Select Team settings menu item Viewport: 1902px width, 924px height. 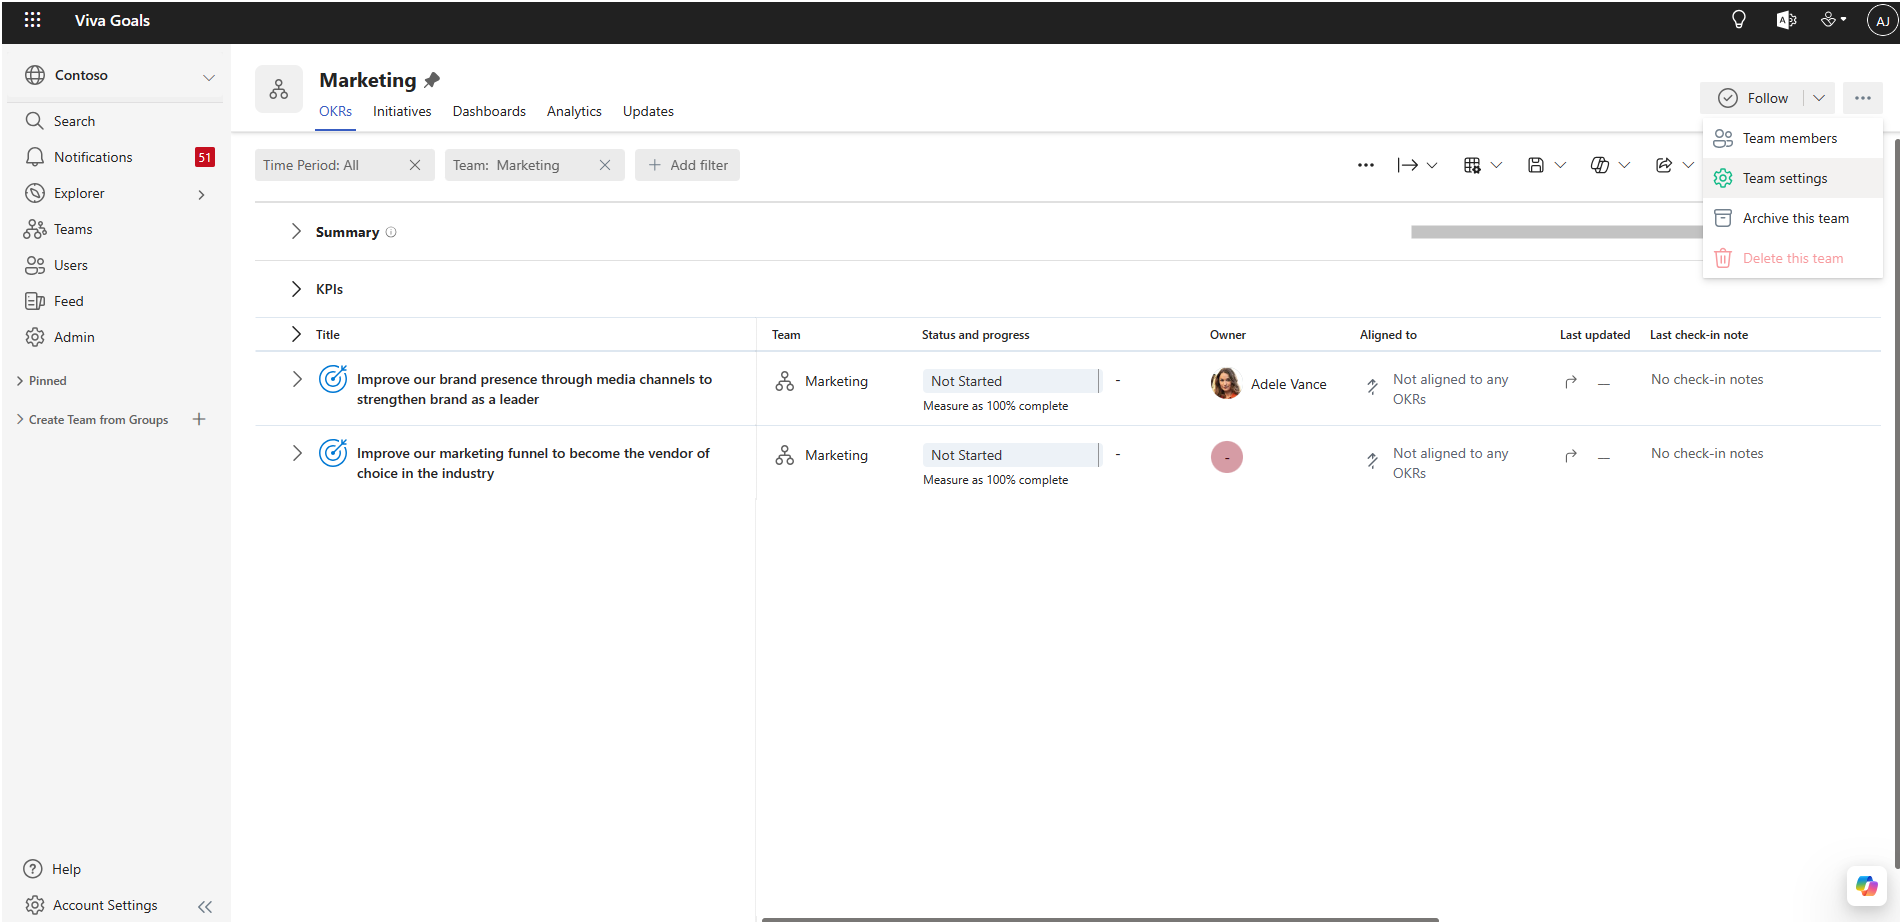click(1792, 178)
